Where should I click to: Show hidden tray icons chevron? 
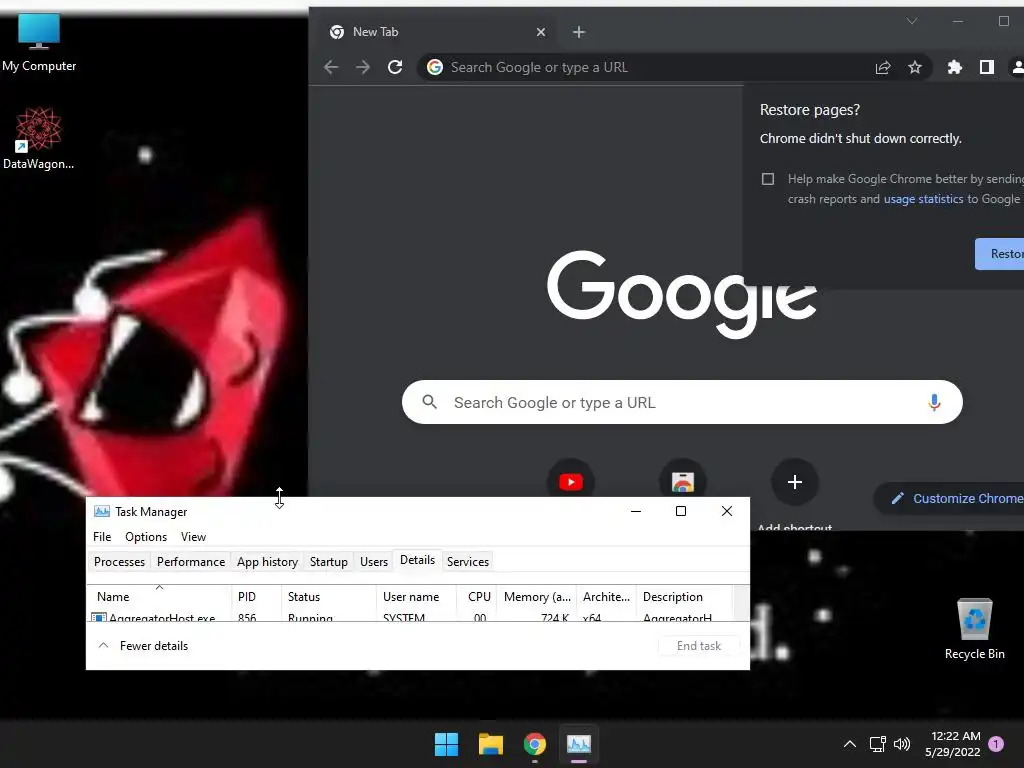[850, 744]
